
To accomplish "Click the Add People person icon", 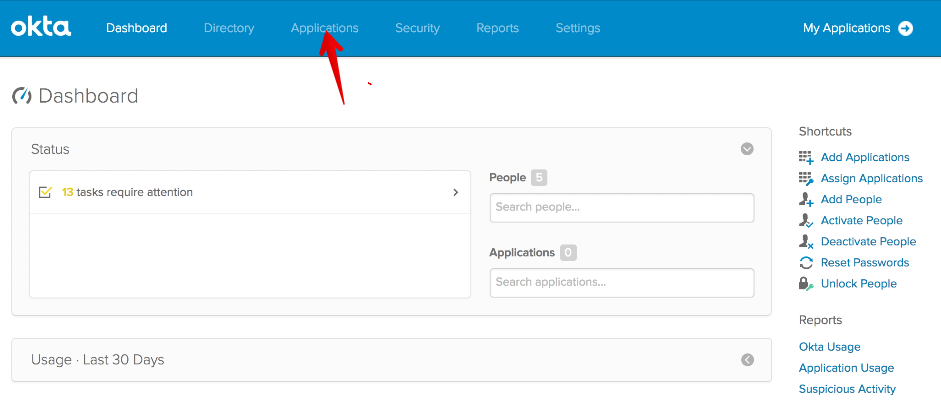I will [806, 200].
